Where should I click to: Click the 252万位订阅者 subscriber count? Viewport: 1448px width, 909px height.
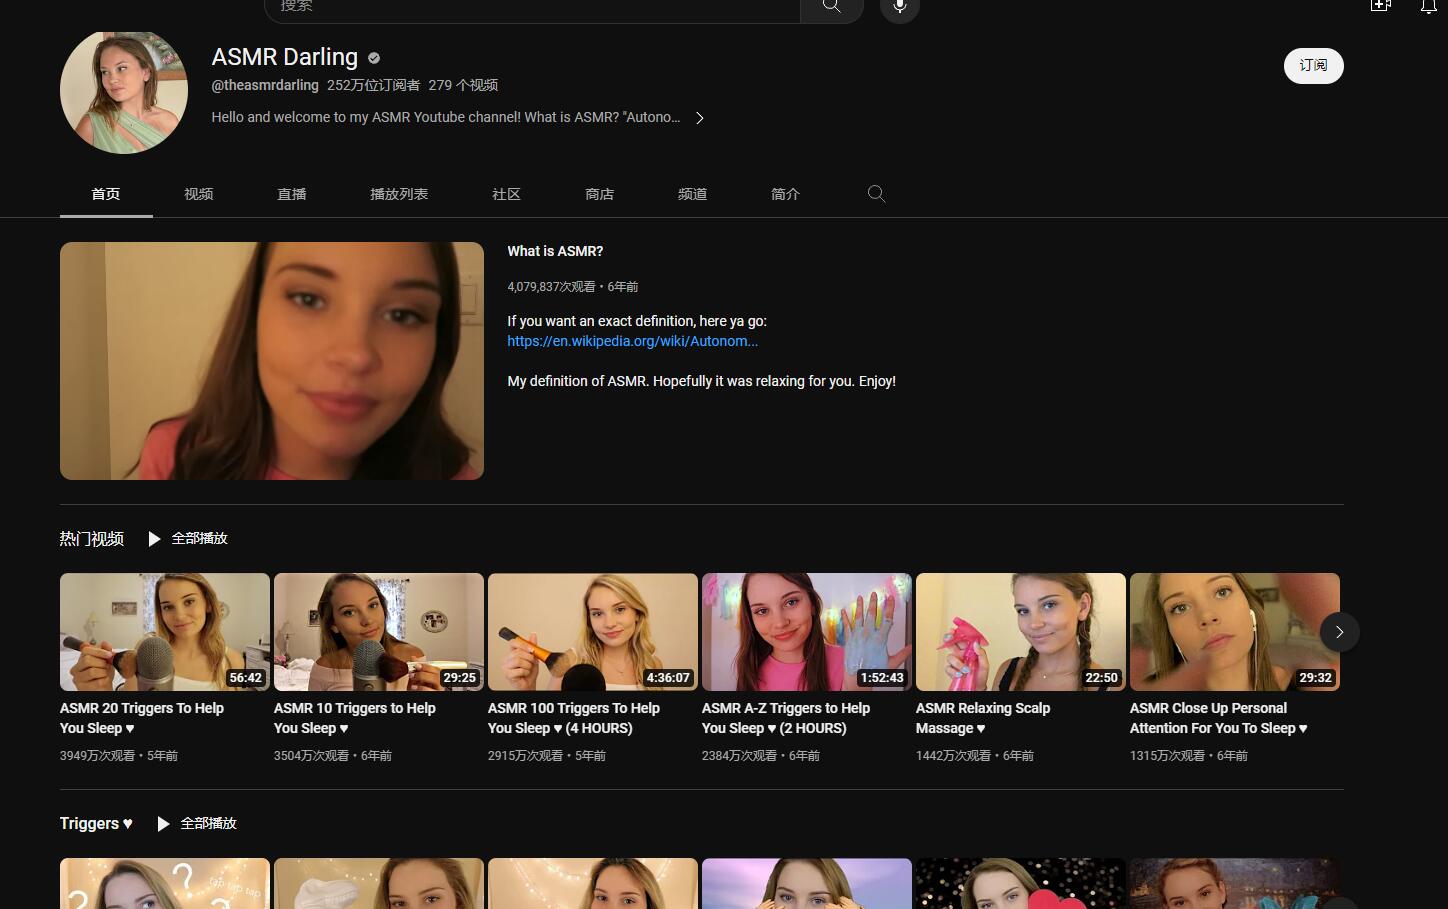374,85
